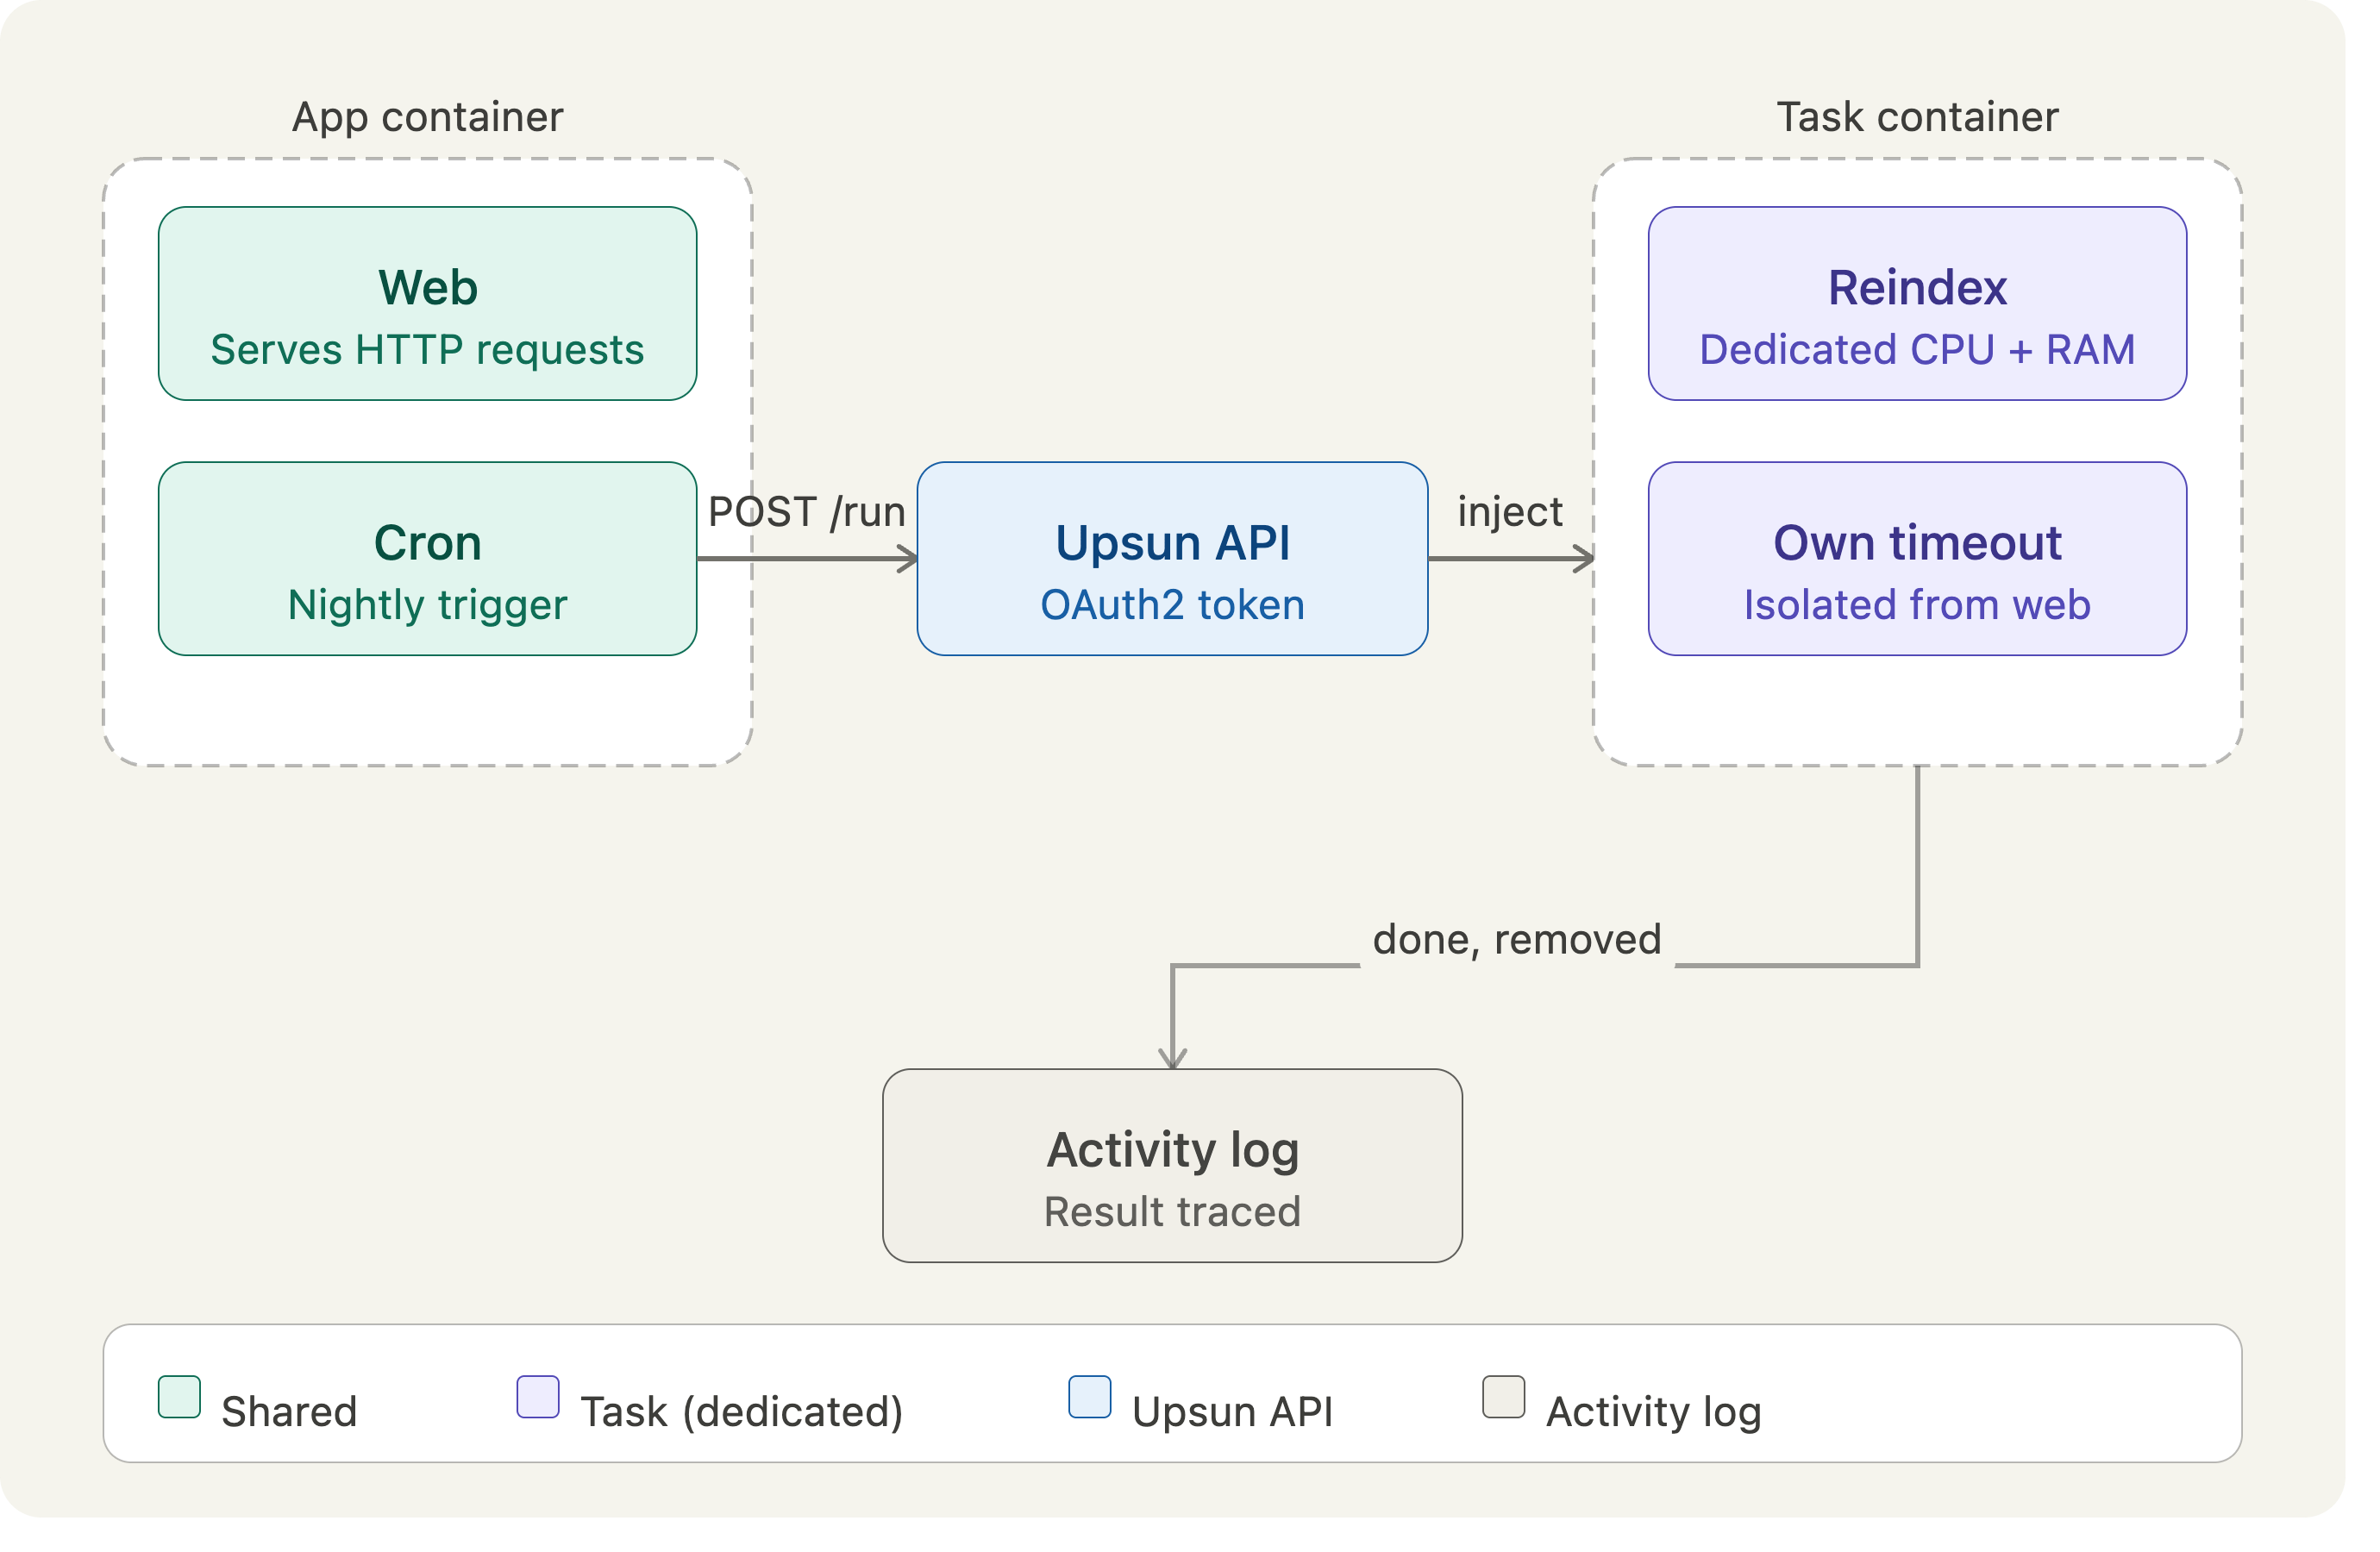Click 'Dedicated CPU + RAM' text

pyautogui.click(x=1918, y=350)
